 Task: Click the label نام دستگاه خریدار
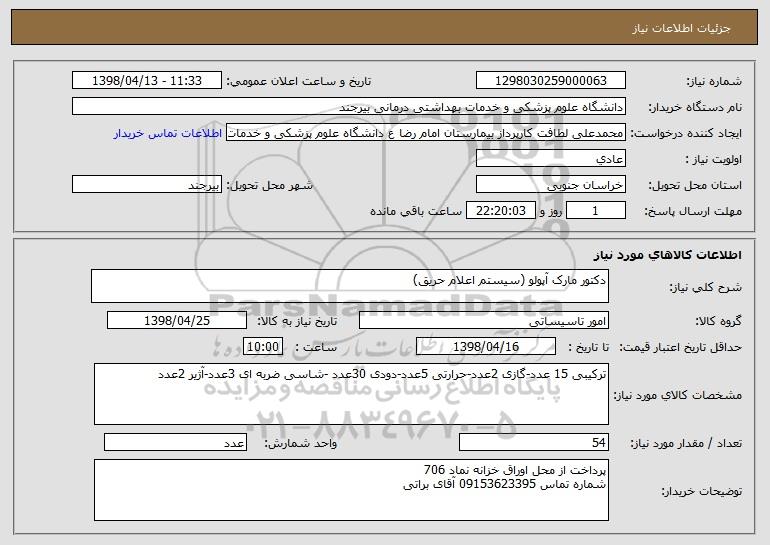[x=695, y=108]
